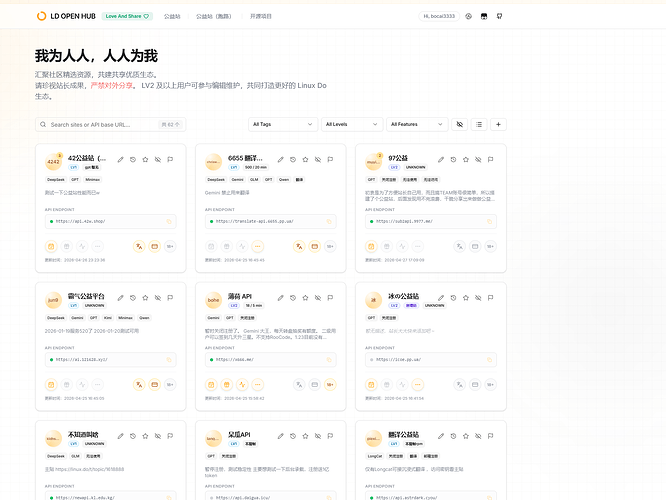Click the activity pulse icon on 薄荷 API
Screen dimensions: 666x500
pos(242,385)
